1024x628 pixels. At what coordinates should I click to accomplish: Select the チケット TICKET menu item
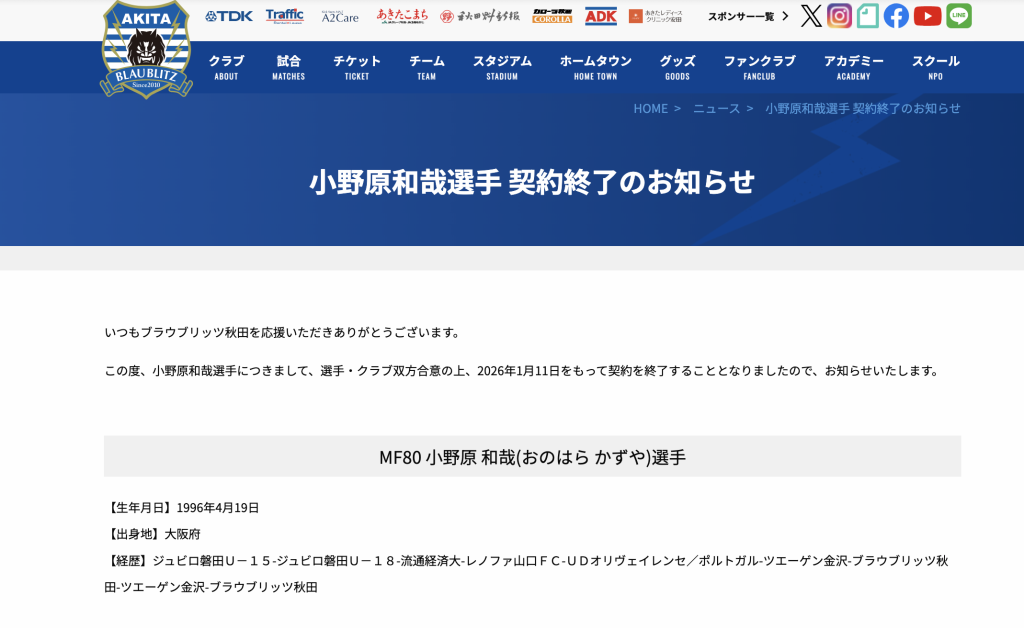point(357,67)
